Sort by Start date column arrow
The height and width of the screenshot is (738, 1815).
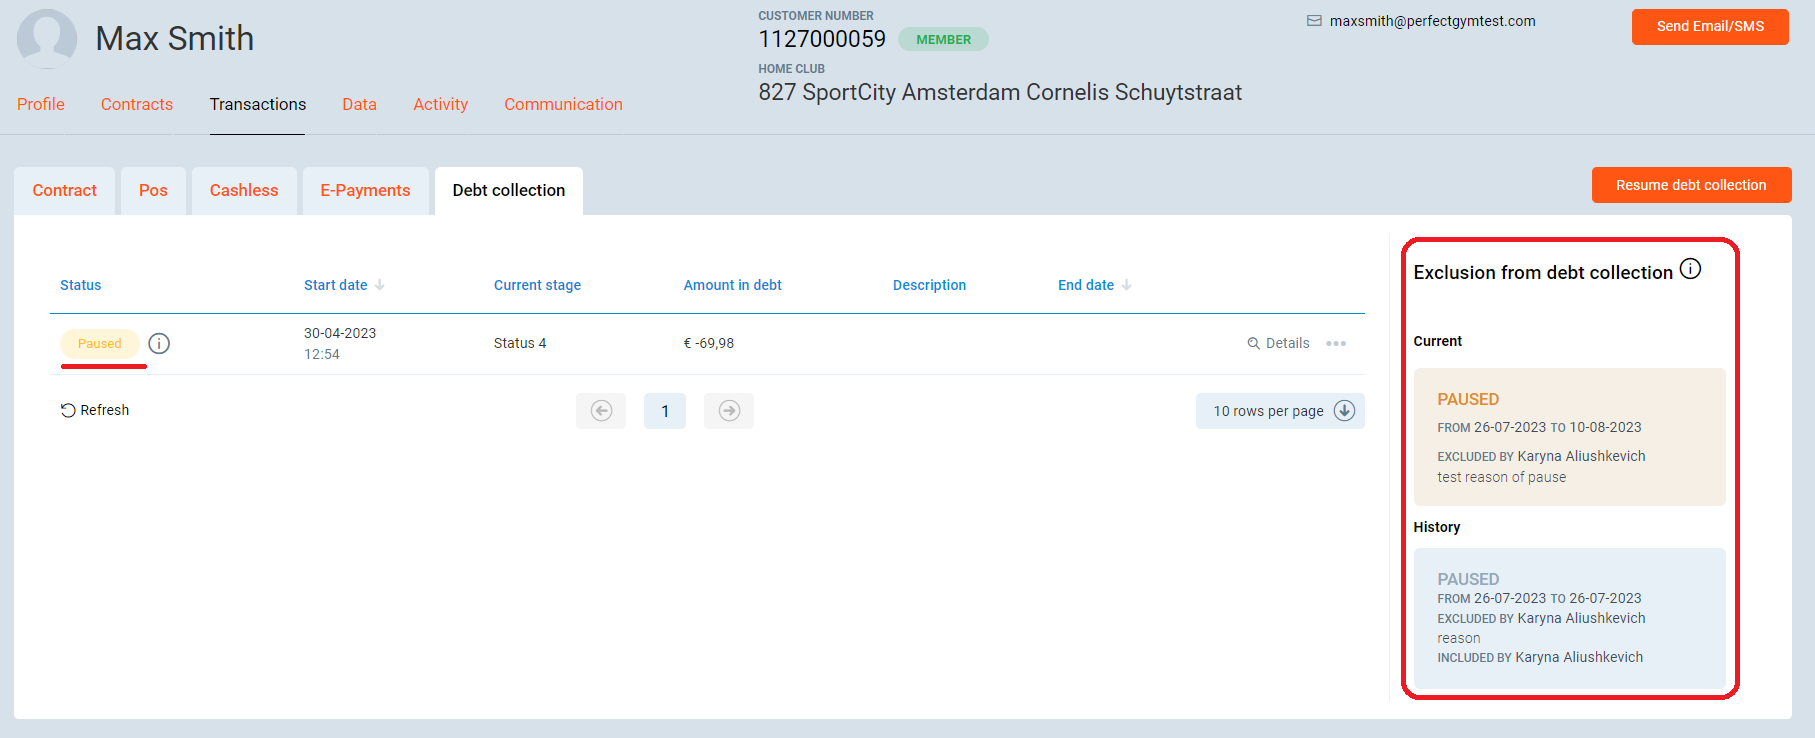(x=380, y=285)
